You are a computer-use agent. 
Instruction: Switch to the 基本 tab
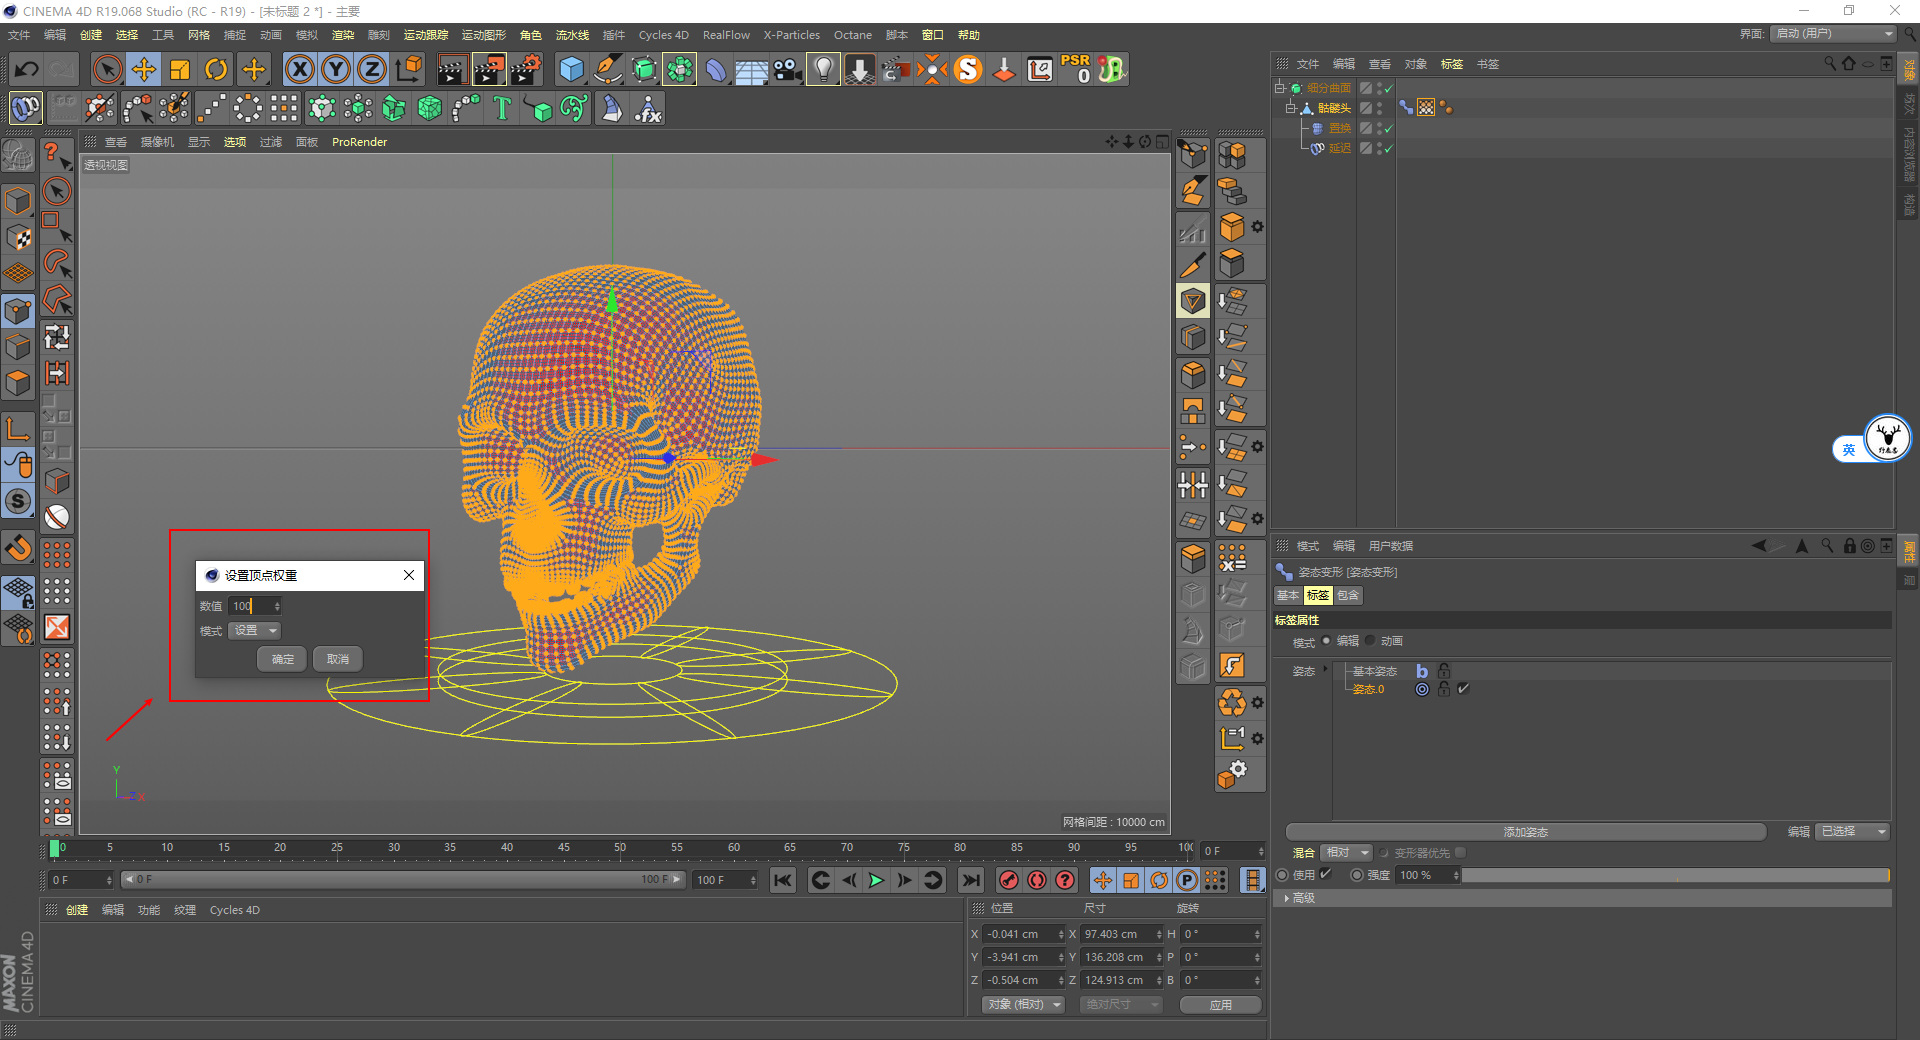(x=1287, y=595)
